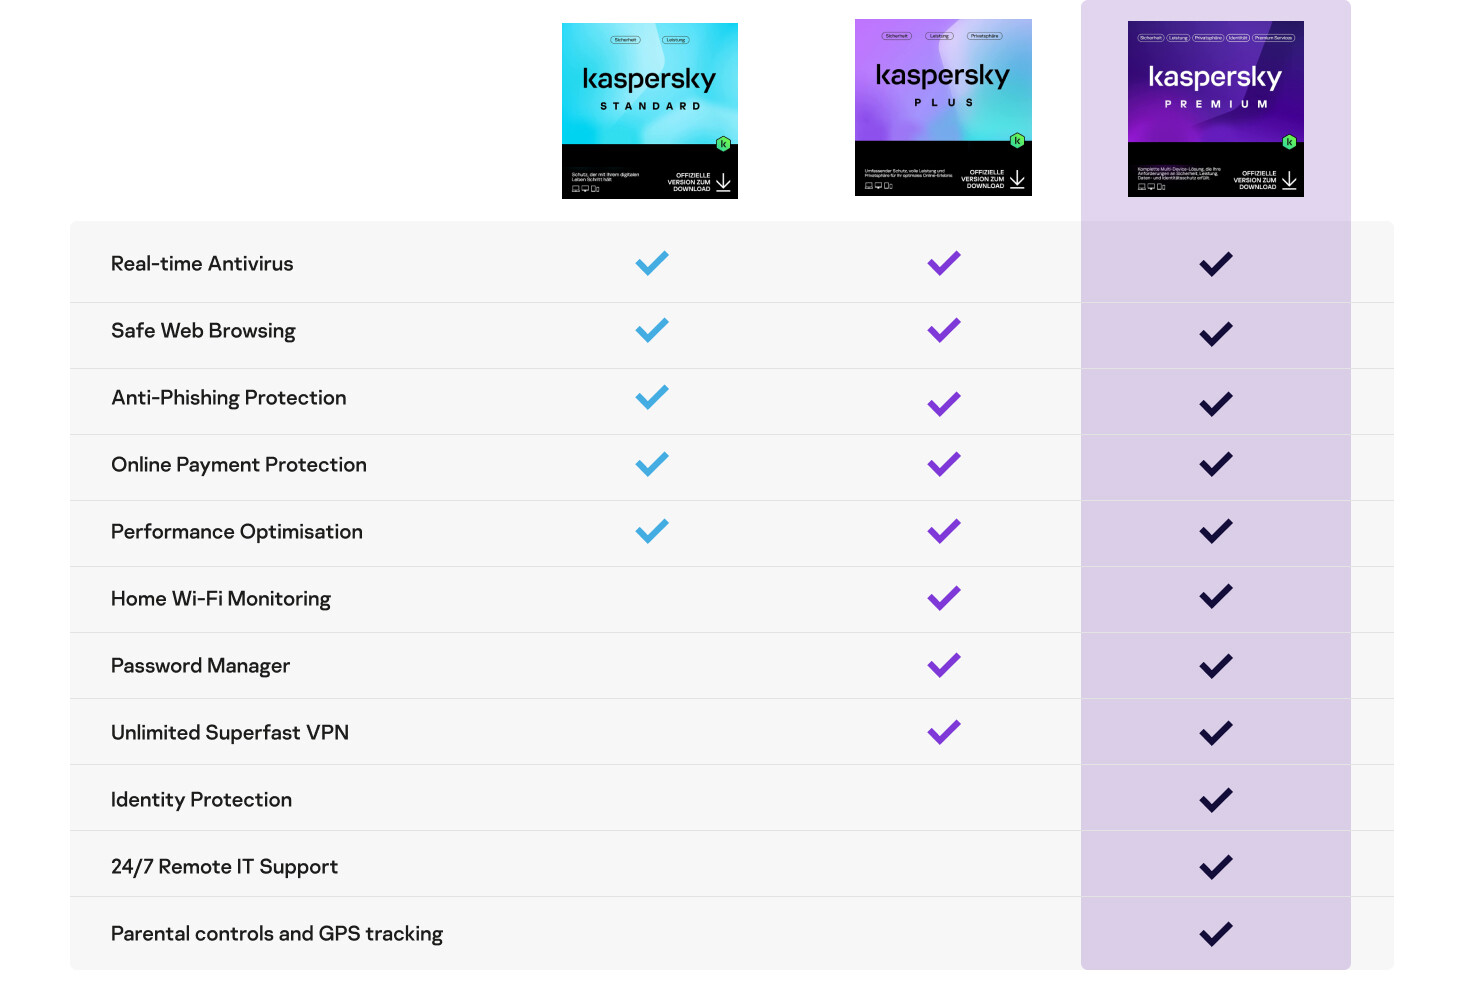Click the Kaspersky Plus product box
1464x994 pixels.
[942, 107]
